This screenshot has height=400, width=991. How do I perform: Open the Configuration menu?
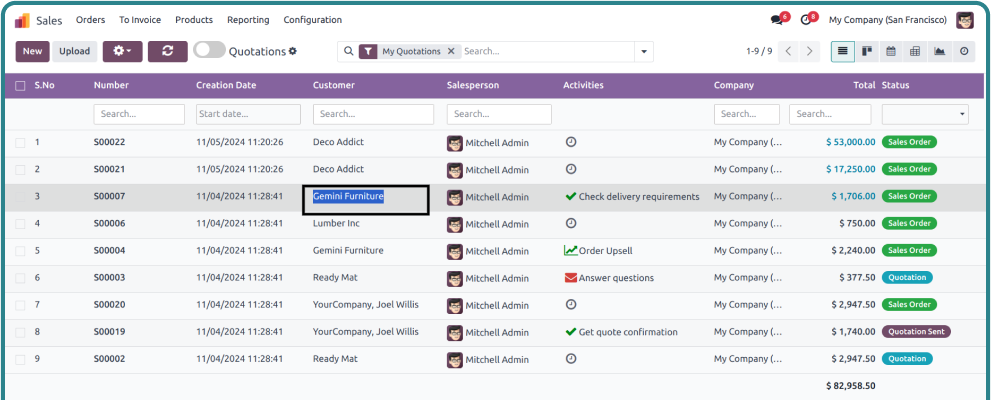(x=312, y=20)
